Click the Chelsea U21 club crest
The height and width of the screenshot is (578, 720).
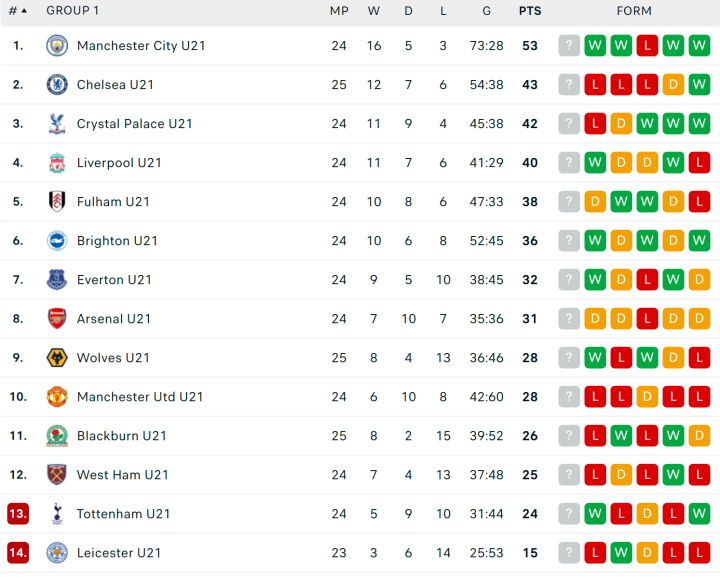point(57,85)
